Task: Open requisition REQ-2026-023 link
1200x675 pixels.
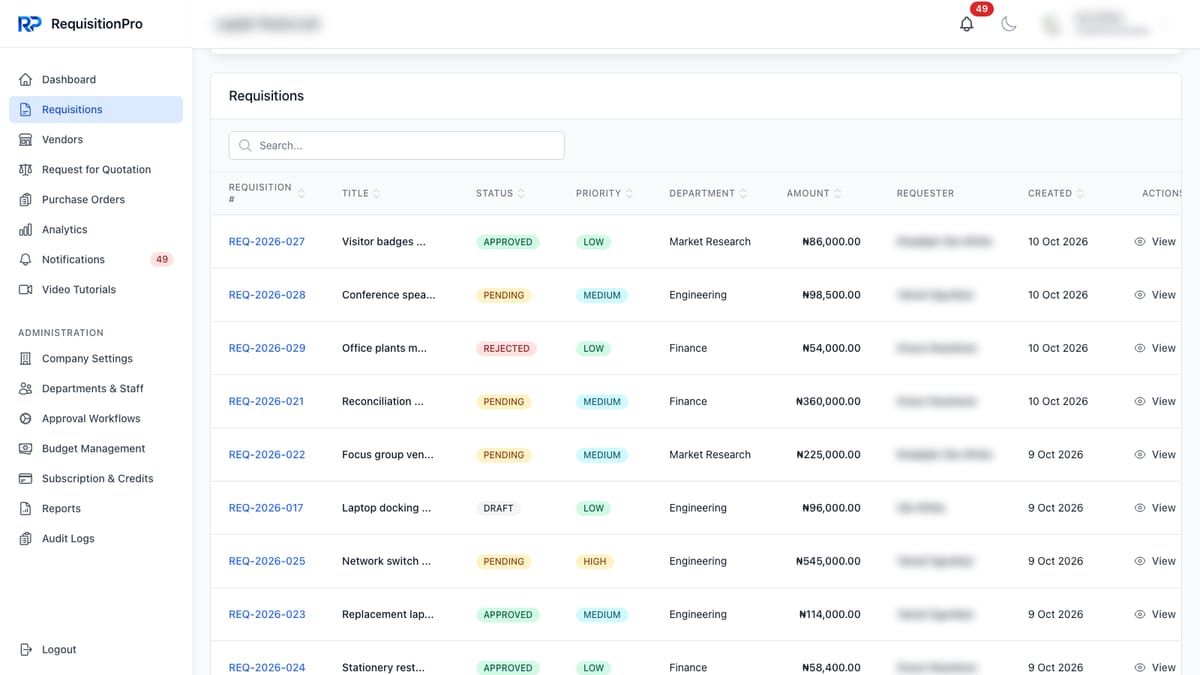Action: pos(267,615)
